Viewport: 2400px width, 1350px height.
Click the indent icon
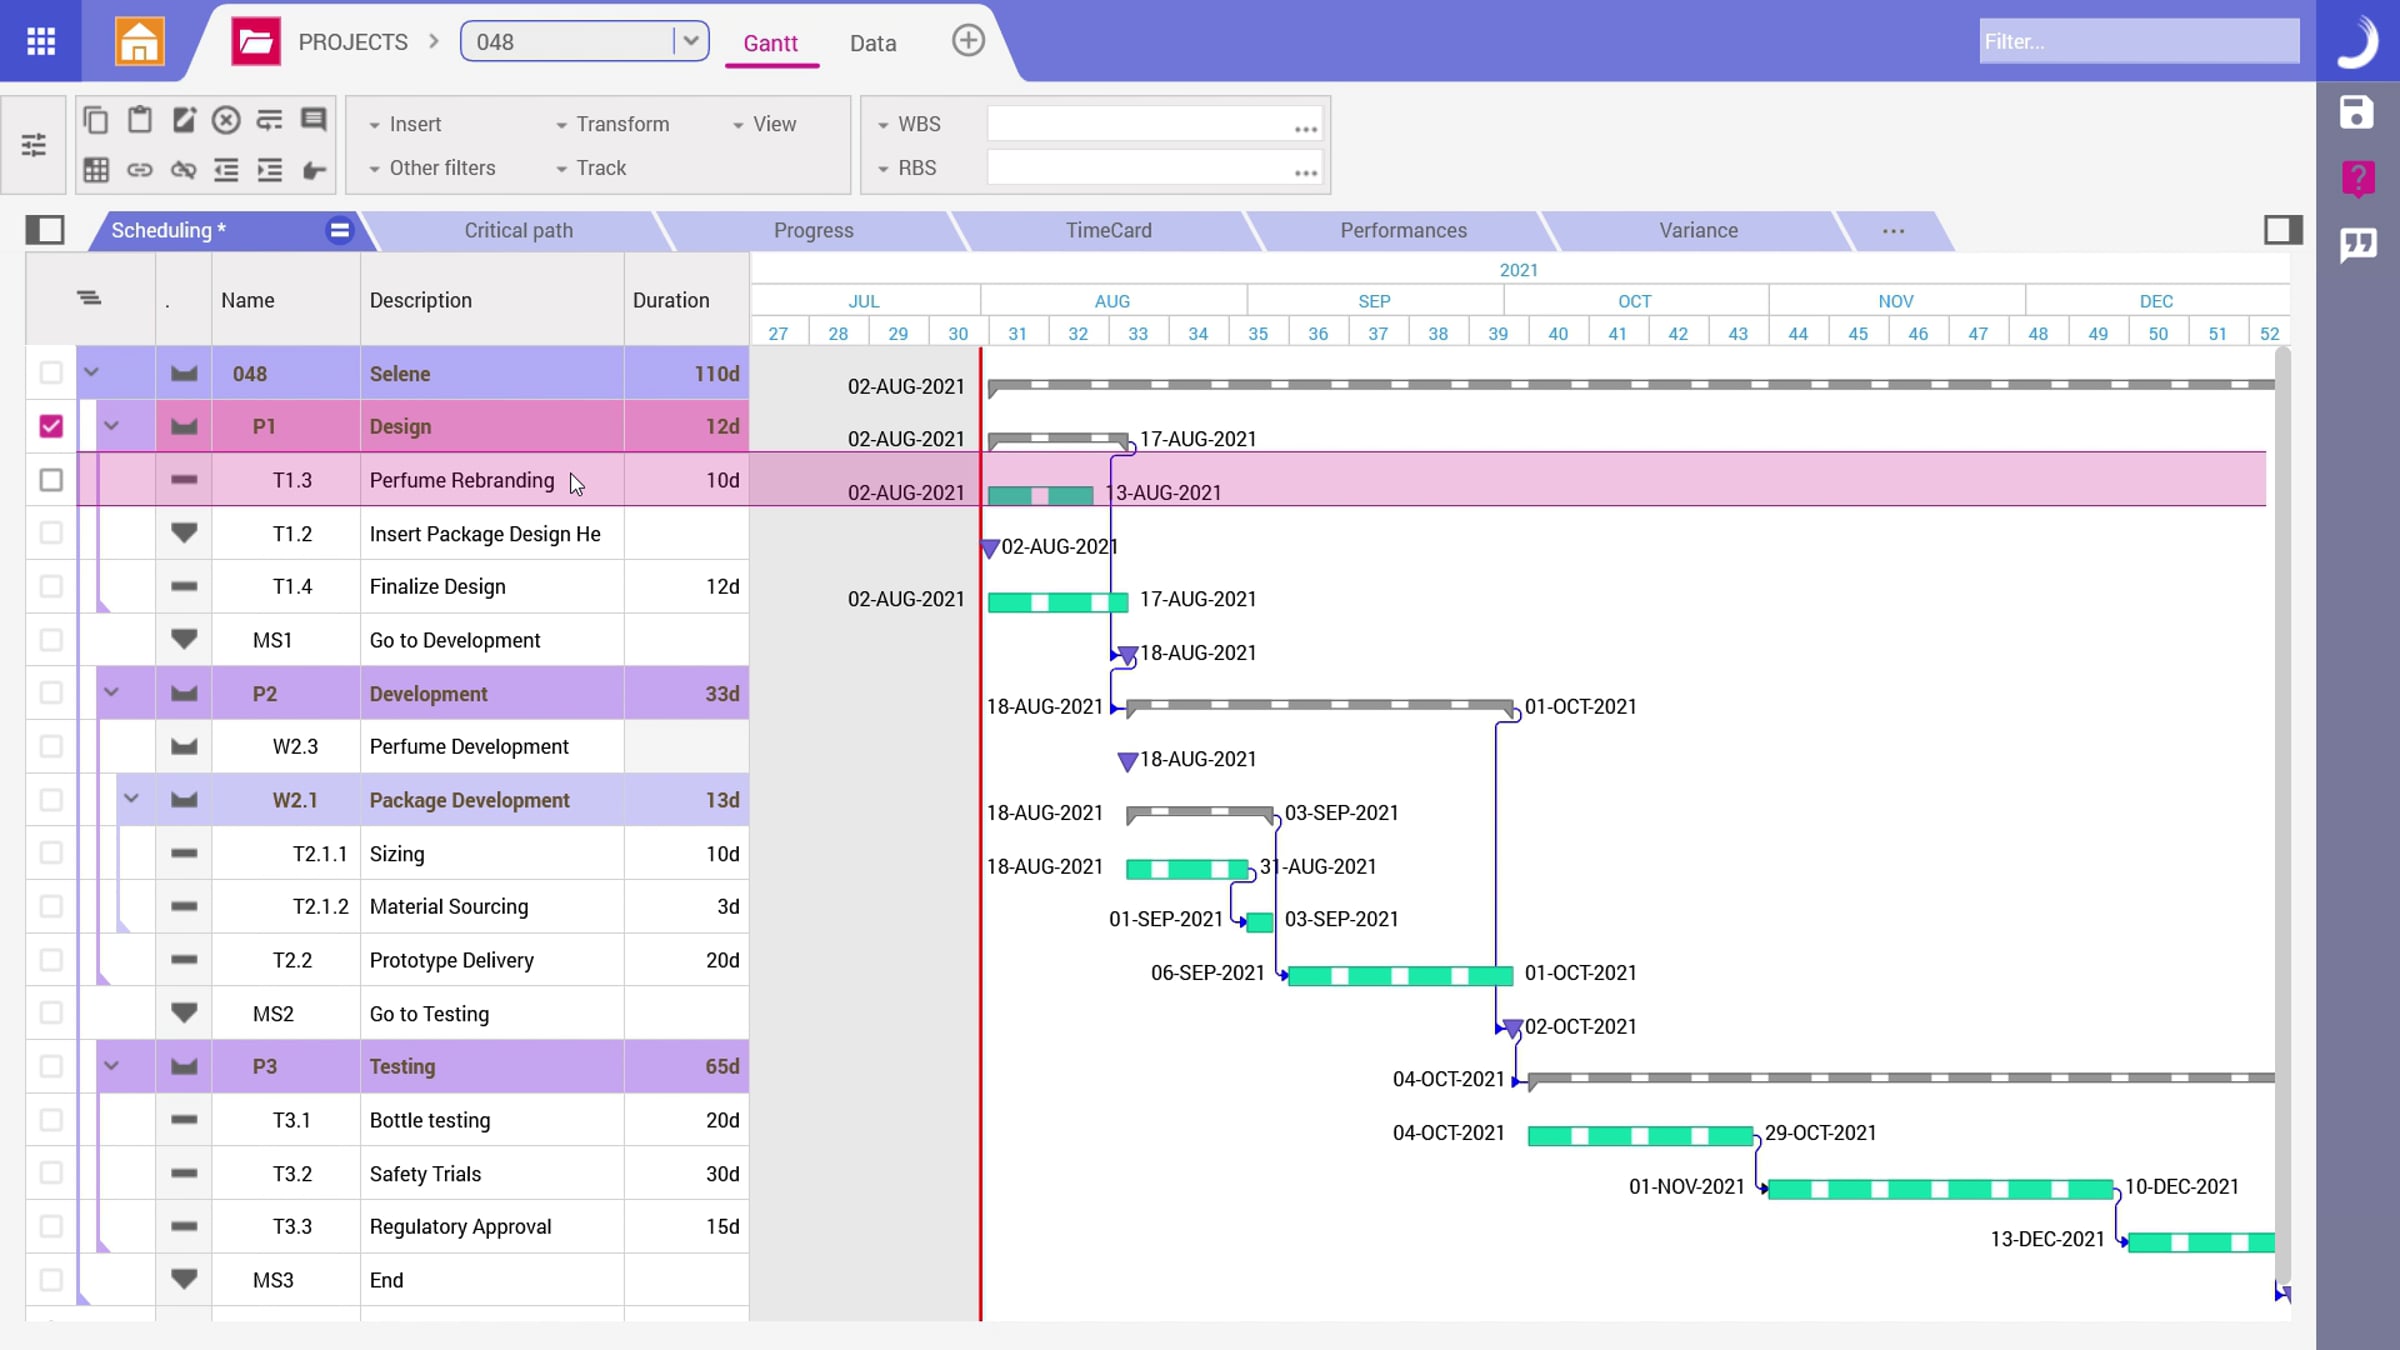point(270,169)
